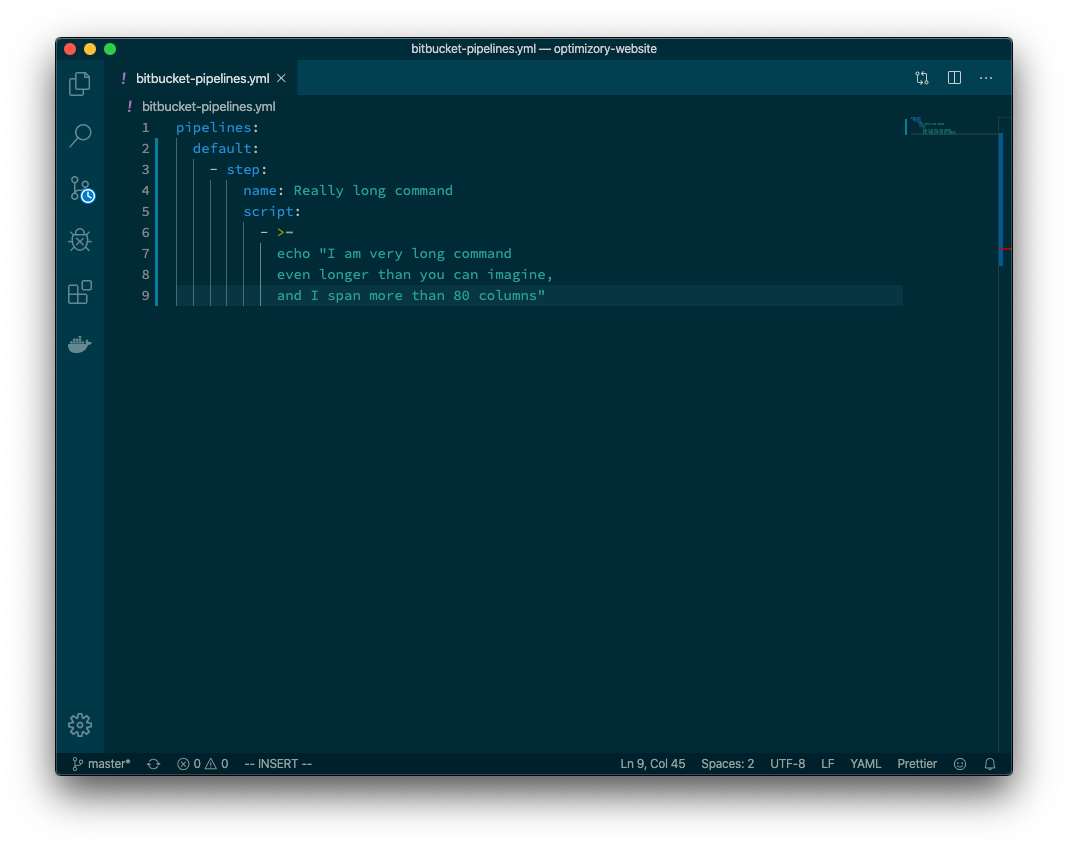Send feedback via the smiley icon

pyautogui.click(x=959, y=763)
